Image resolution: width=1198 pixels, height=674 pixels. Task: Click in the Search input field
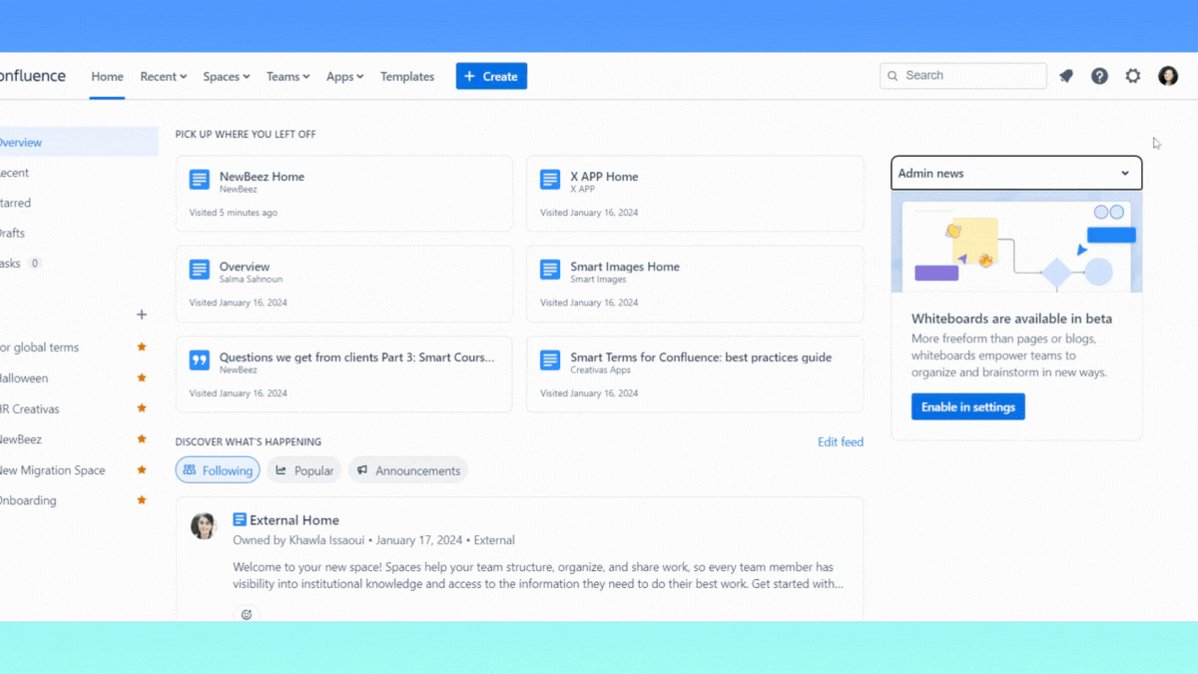(963, 76)
